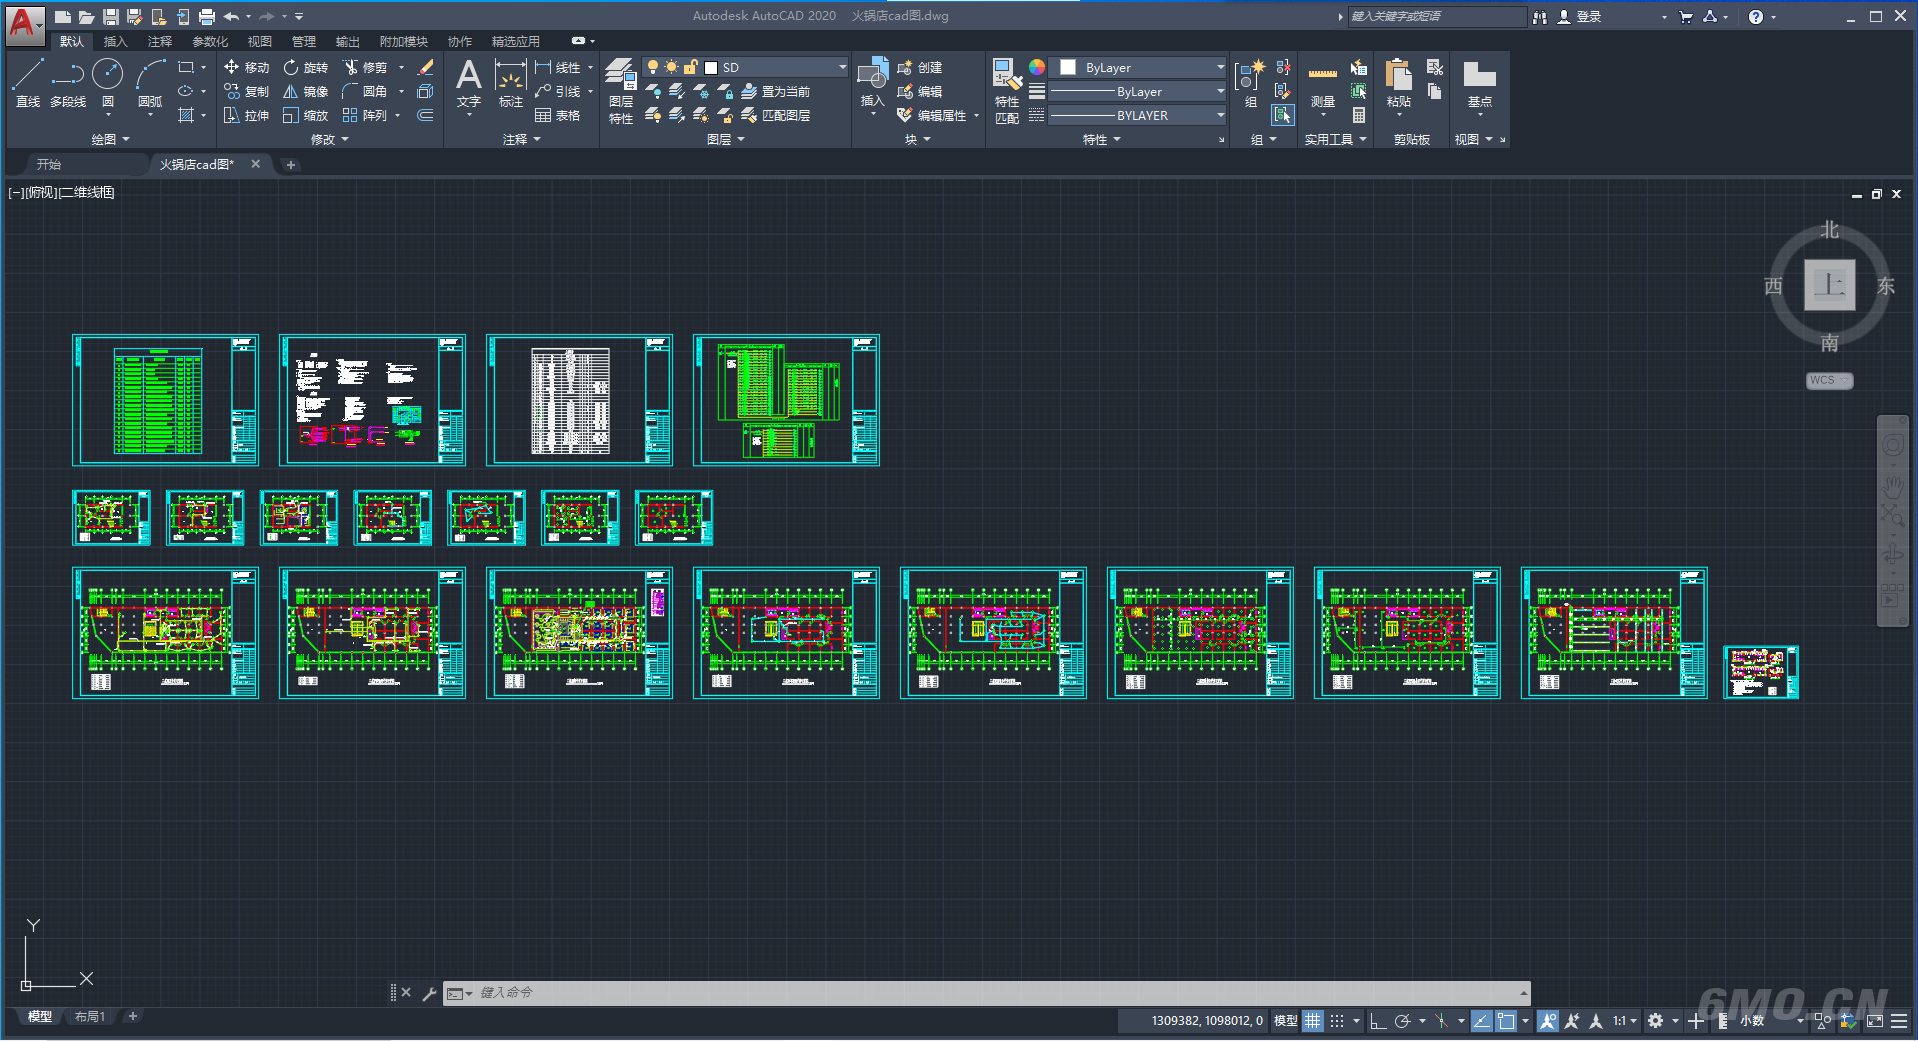Toggle 2D object snap in status bar
Screen dimensions: 1918x1041
1506,1021
